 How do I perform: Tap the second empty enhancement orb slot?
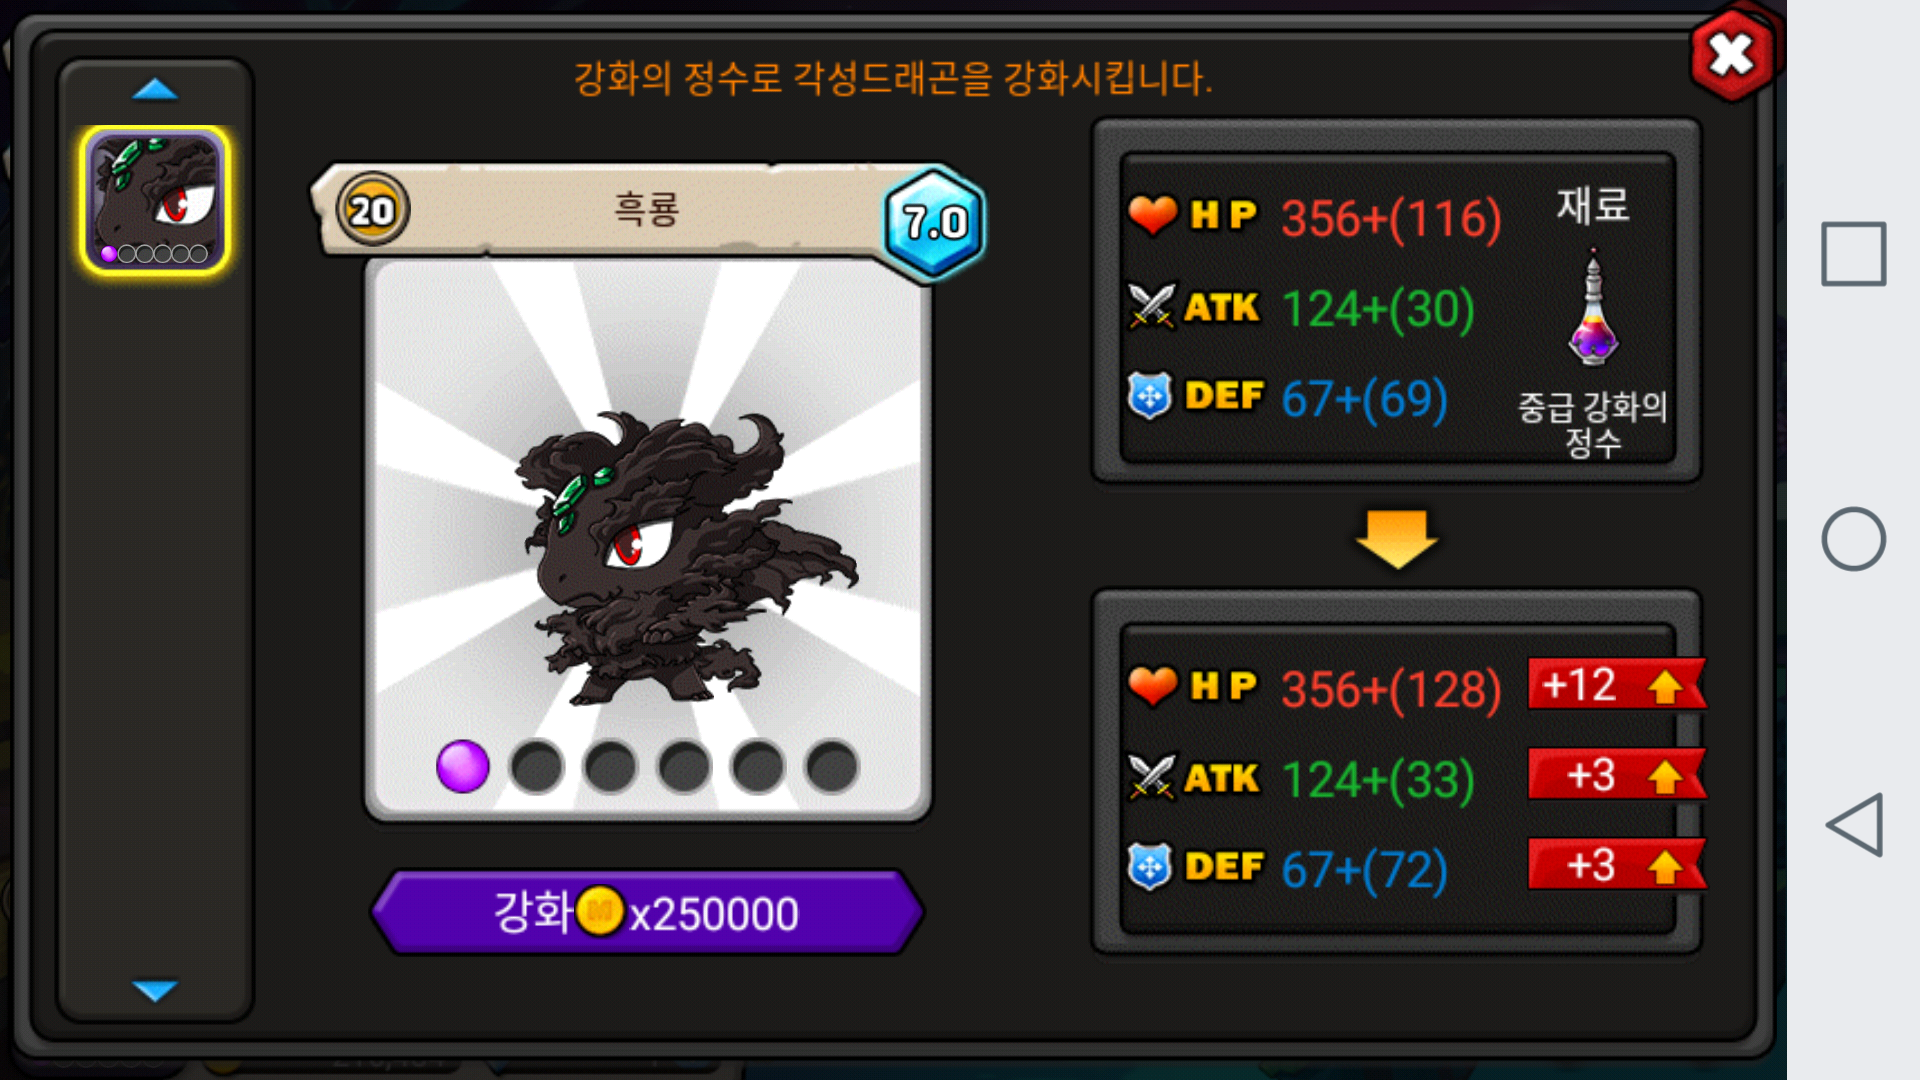coord(611,767)
